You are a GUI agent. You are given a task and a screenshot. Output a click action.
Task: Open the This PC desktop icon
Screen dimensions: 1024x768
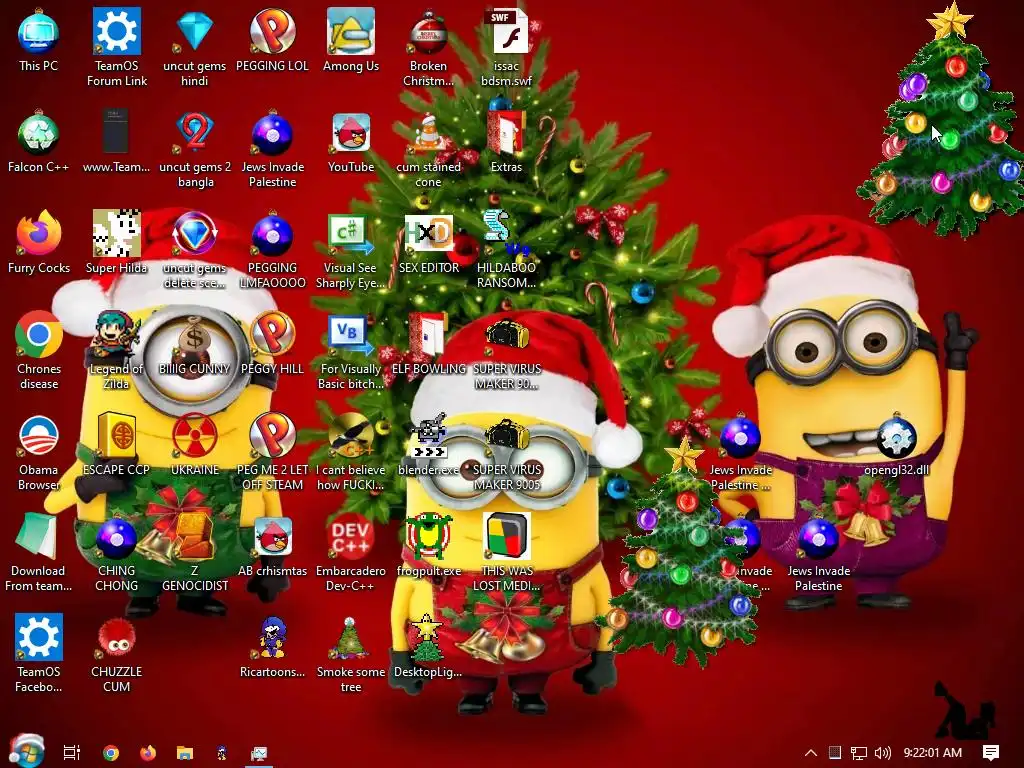tap(39, 33)
